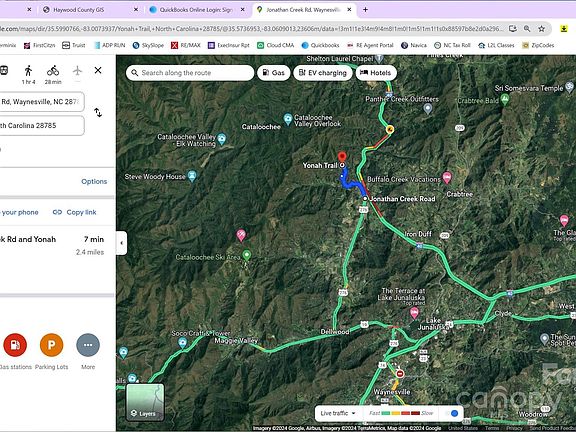Search for Gas stations nearby
The image size is (576, 432).
[15, 345]
